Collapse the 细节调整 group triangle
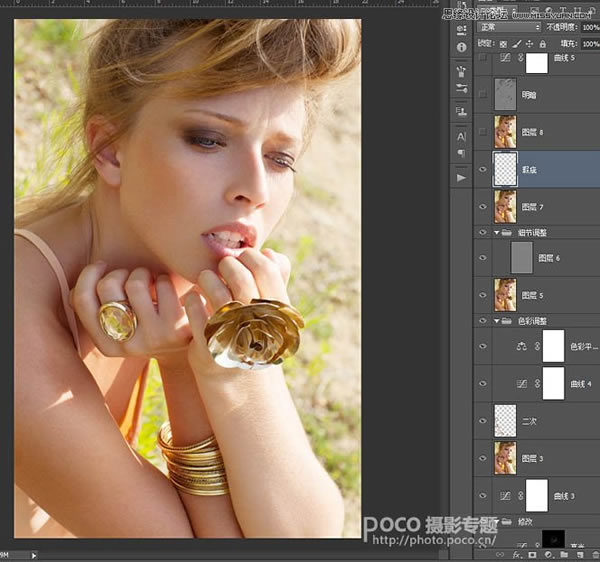This screenshot has width=600, height=562. [497, 233]
